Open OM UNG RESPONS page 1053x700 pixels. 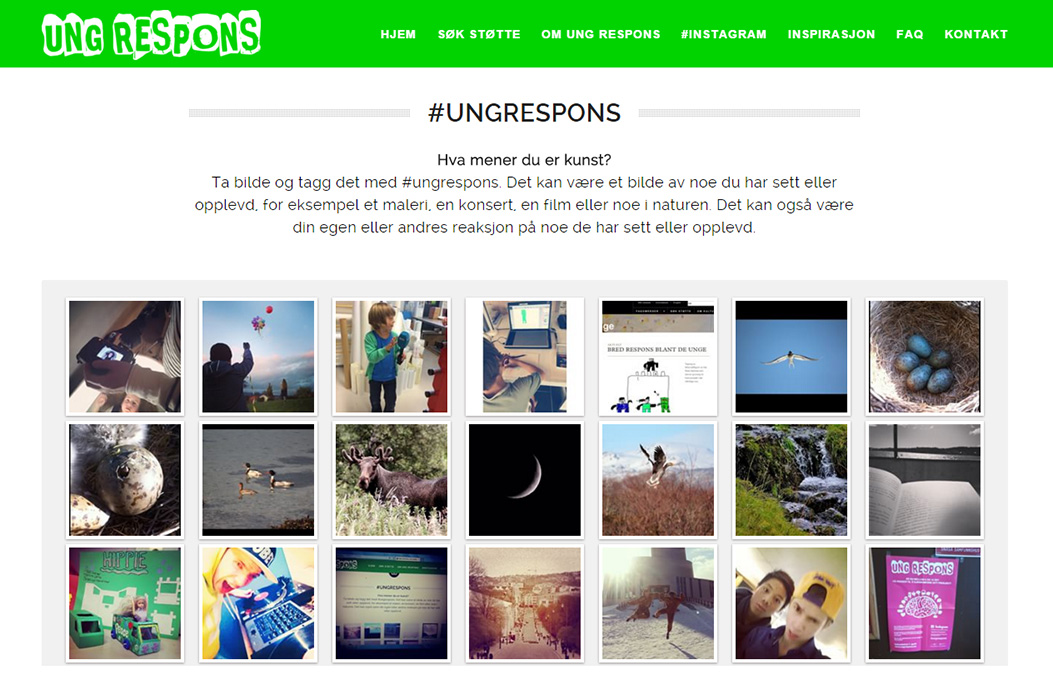click(601, 34)
